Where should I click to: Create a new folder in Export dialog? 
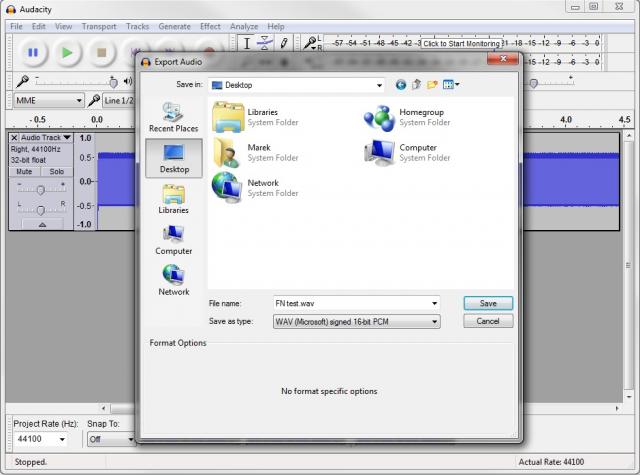click(432, 85)
